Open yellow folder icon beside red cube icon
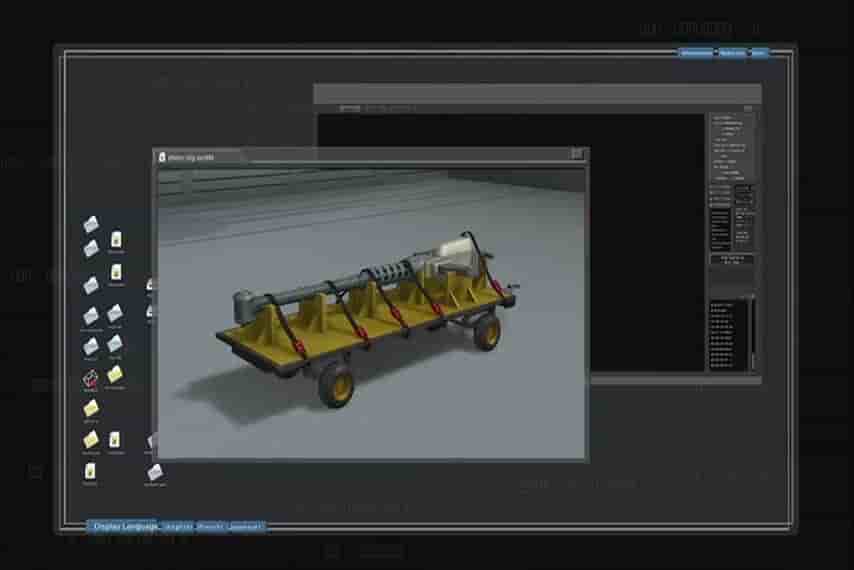 click(115, 375)
